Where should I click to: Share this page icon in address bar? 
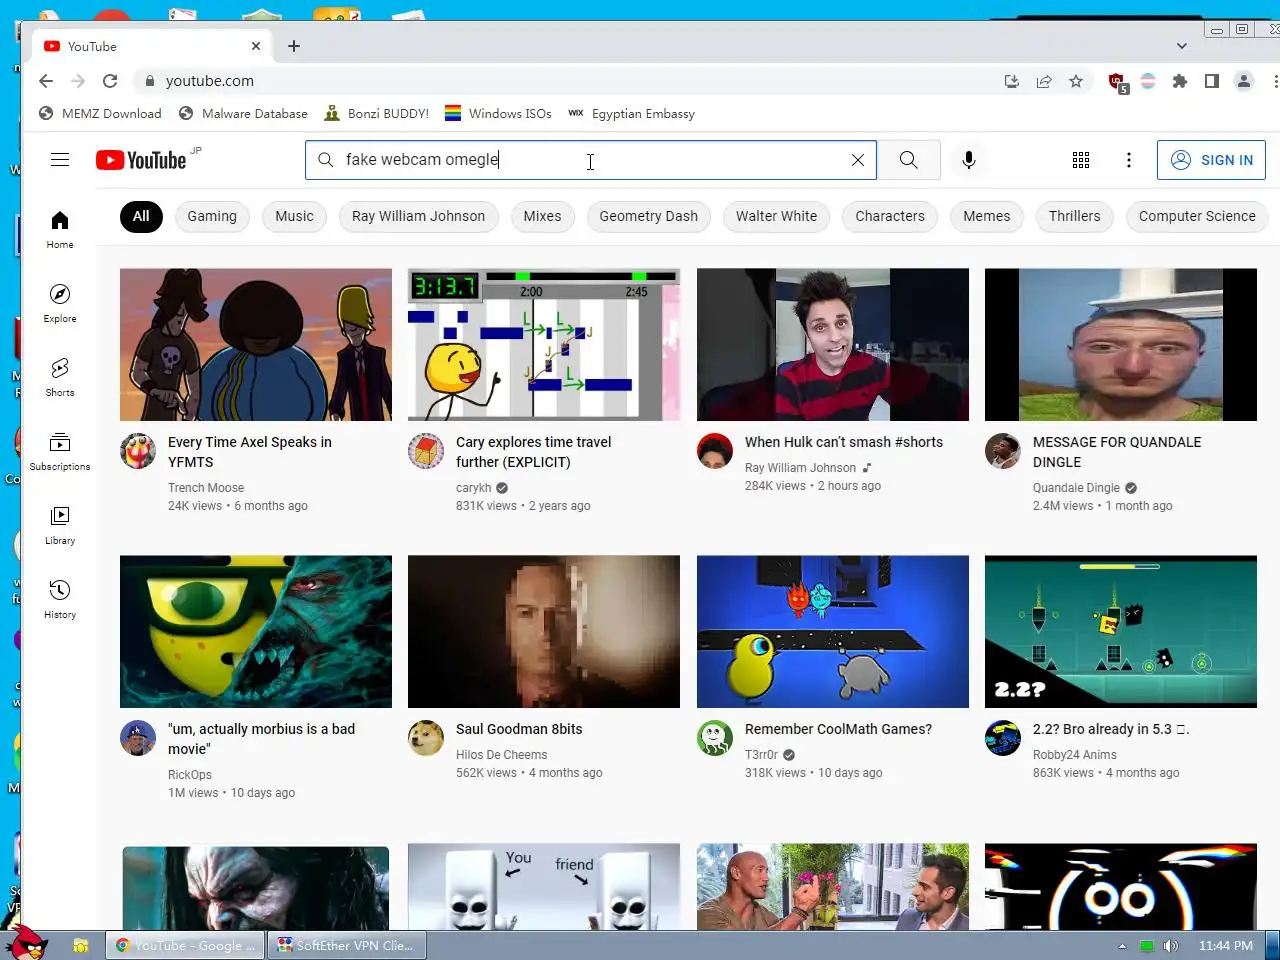coord(1044,81)
